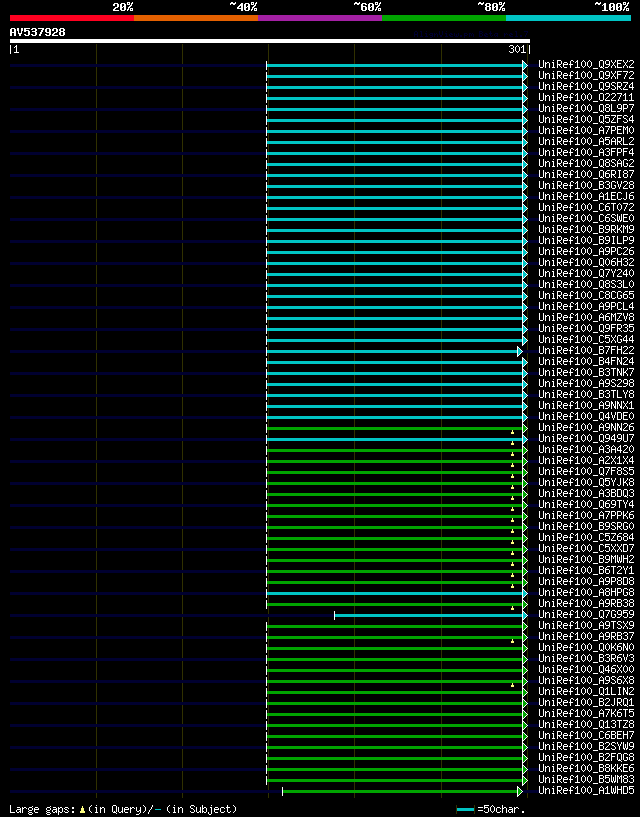Click the arrowhead ending the UniRef100_B7FH22 bar
This screenshot has height=817, width=640.
click(x=520, y=352)
